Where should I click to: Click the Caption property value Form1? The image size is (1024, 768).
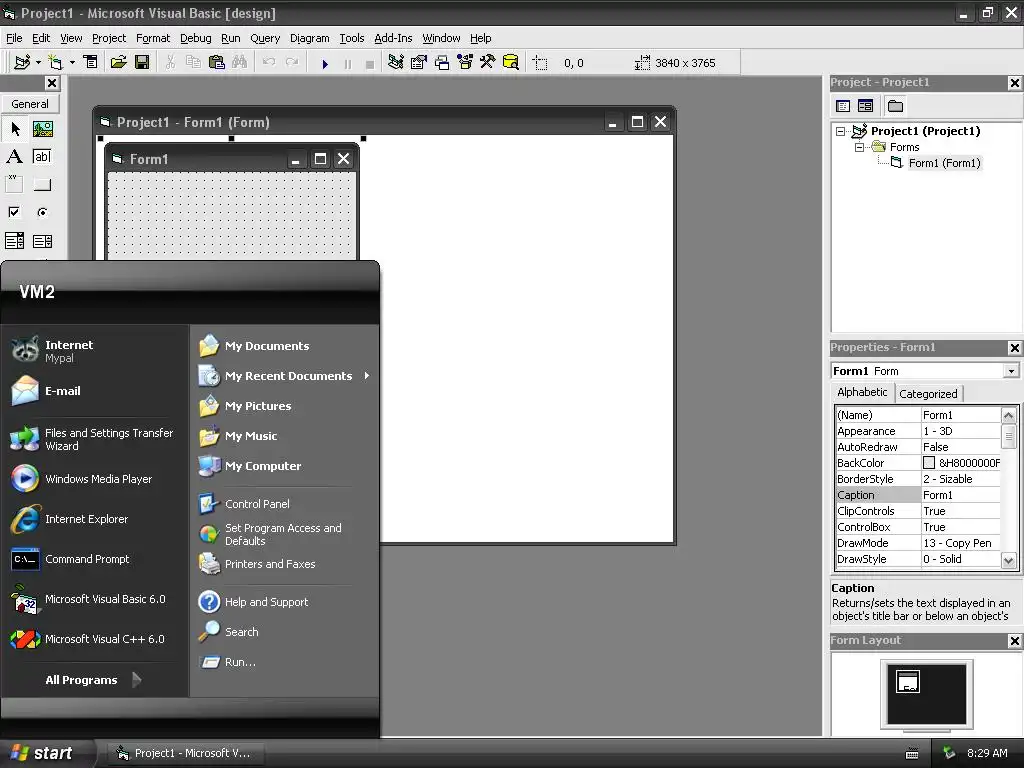tap(960, 495)
